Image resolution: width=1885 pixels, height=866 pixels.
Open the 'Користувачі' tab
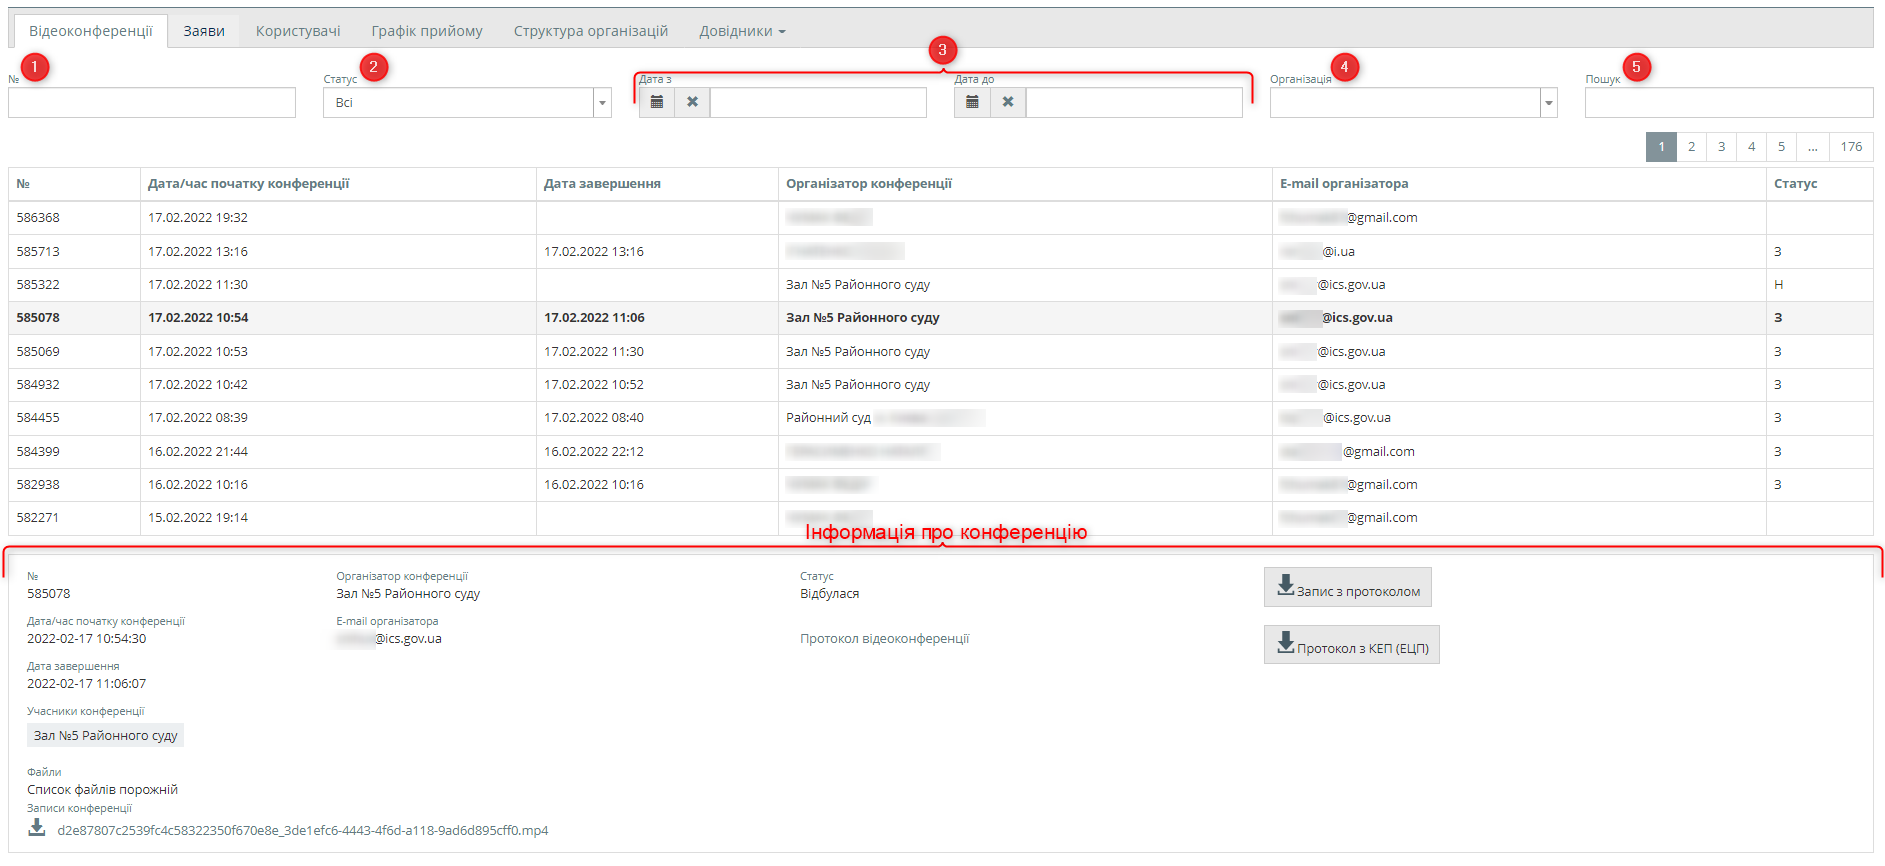pos(298,31)
